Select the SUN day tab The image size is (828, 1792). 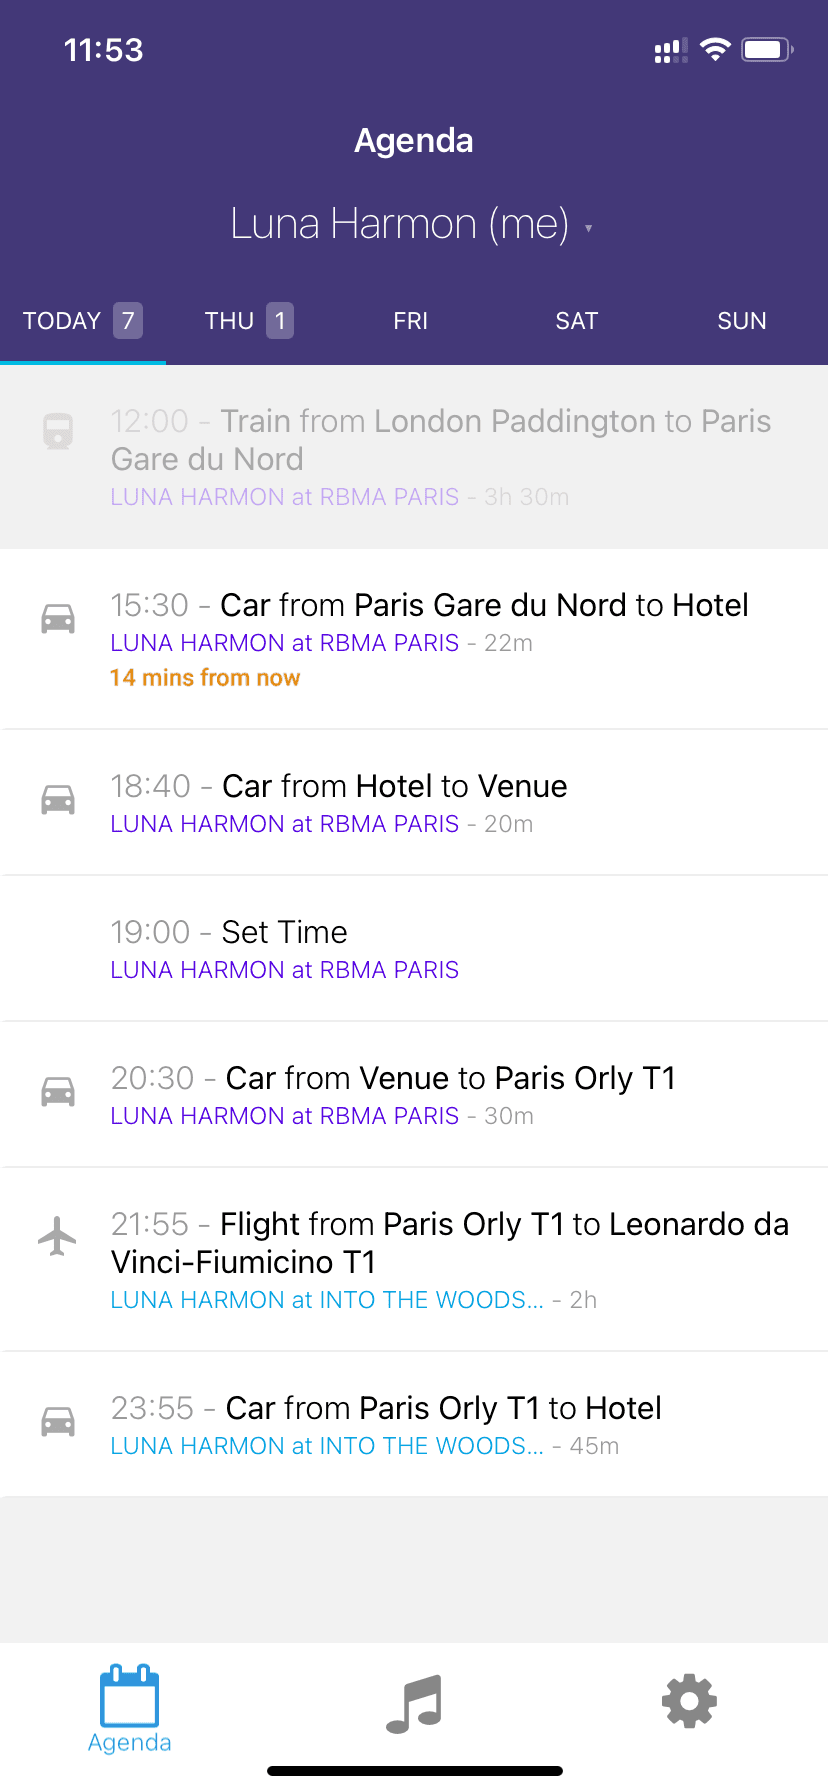click(742, 321)
